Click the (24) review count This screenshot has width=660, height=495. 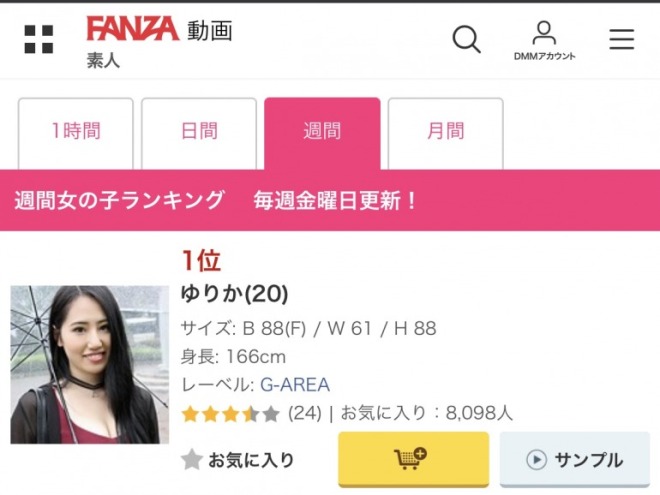(x=304, y=413)
